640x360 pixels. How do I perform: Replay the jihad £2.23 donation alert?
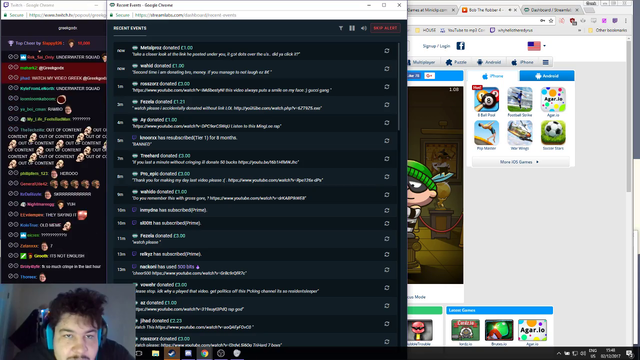[x=387, y=323]
